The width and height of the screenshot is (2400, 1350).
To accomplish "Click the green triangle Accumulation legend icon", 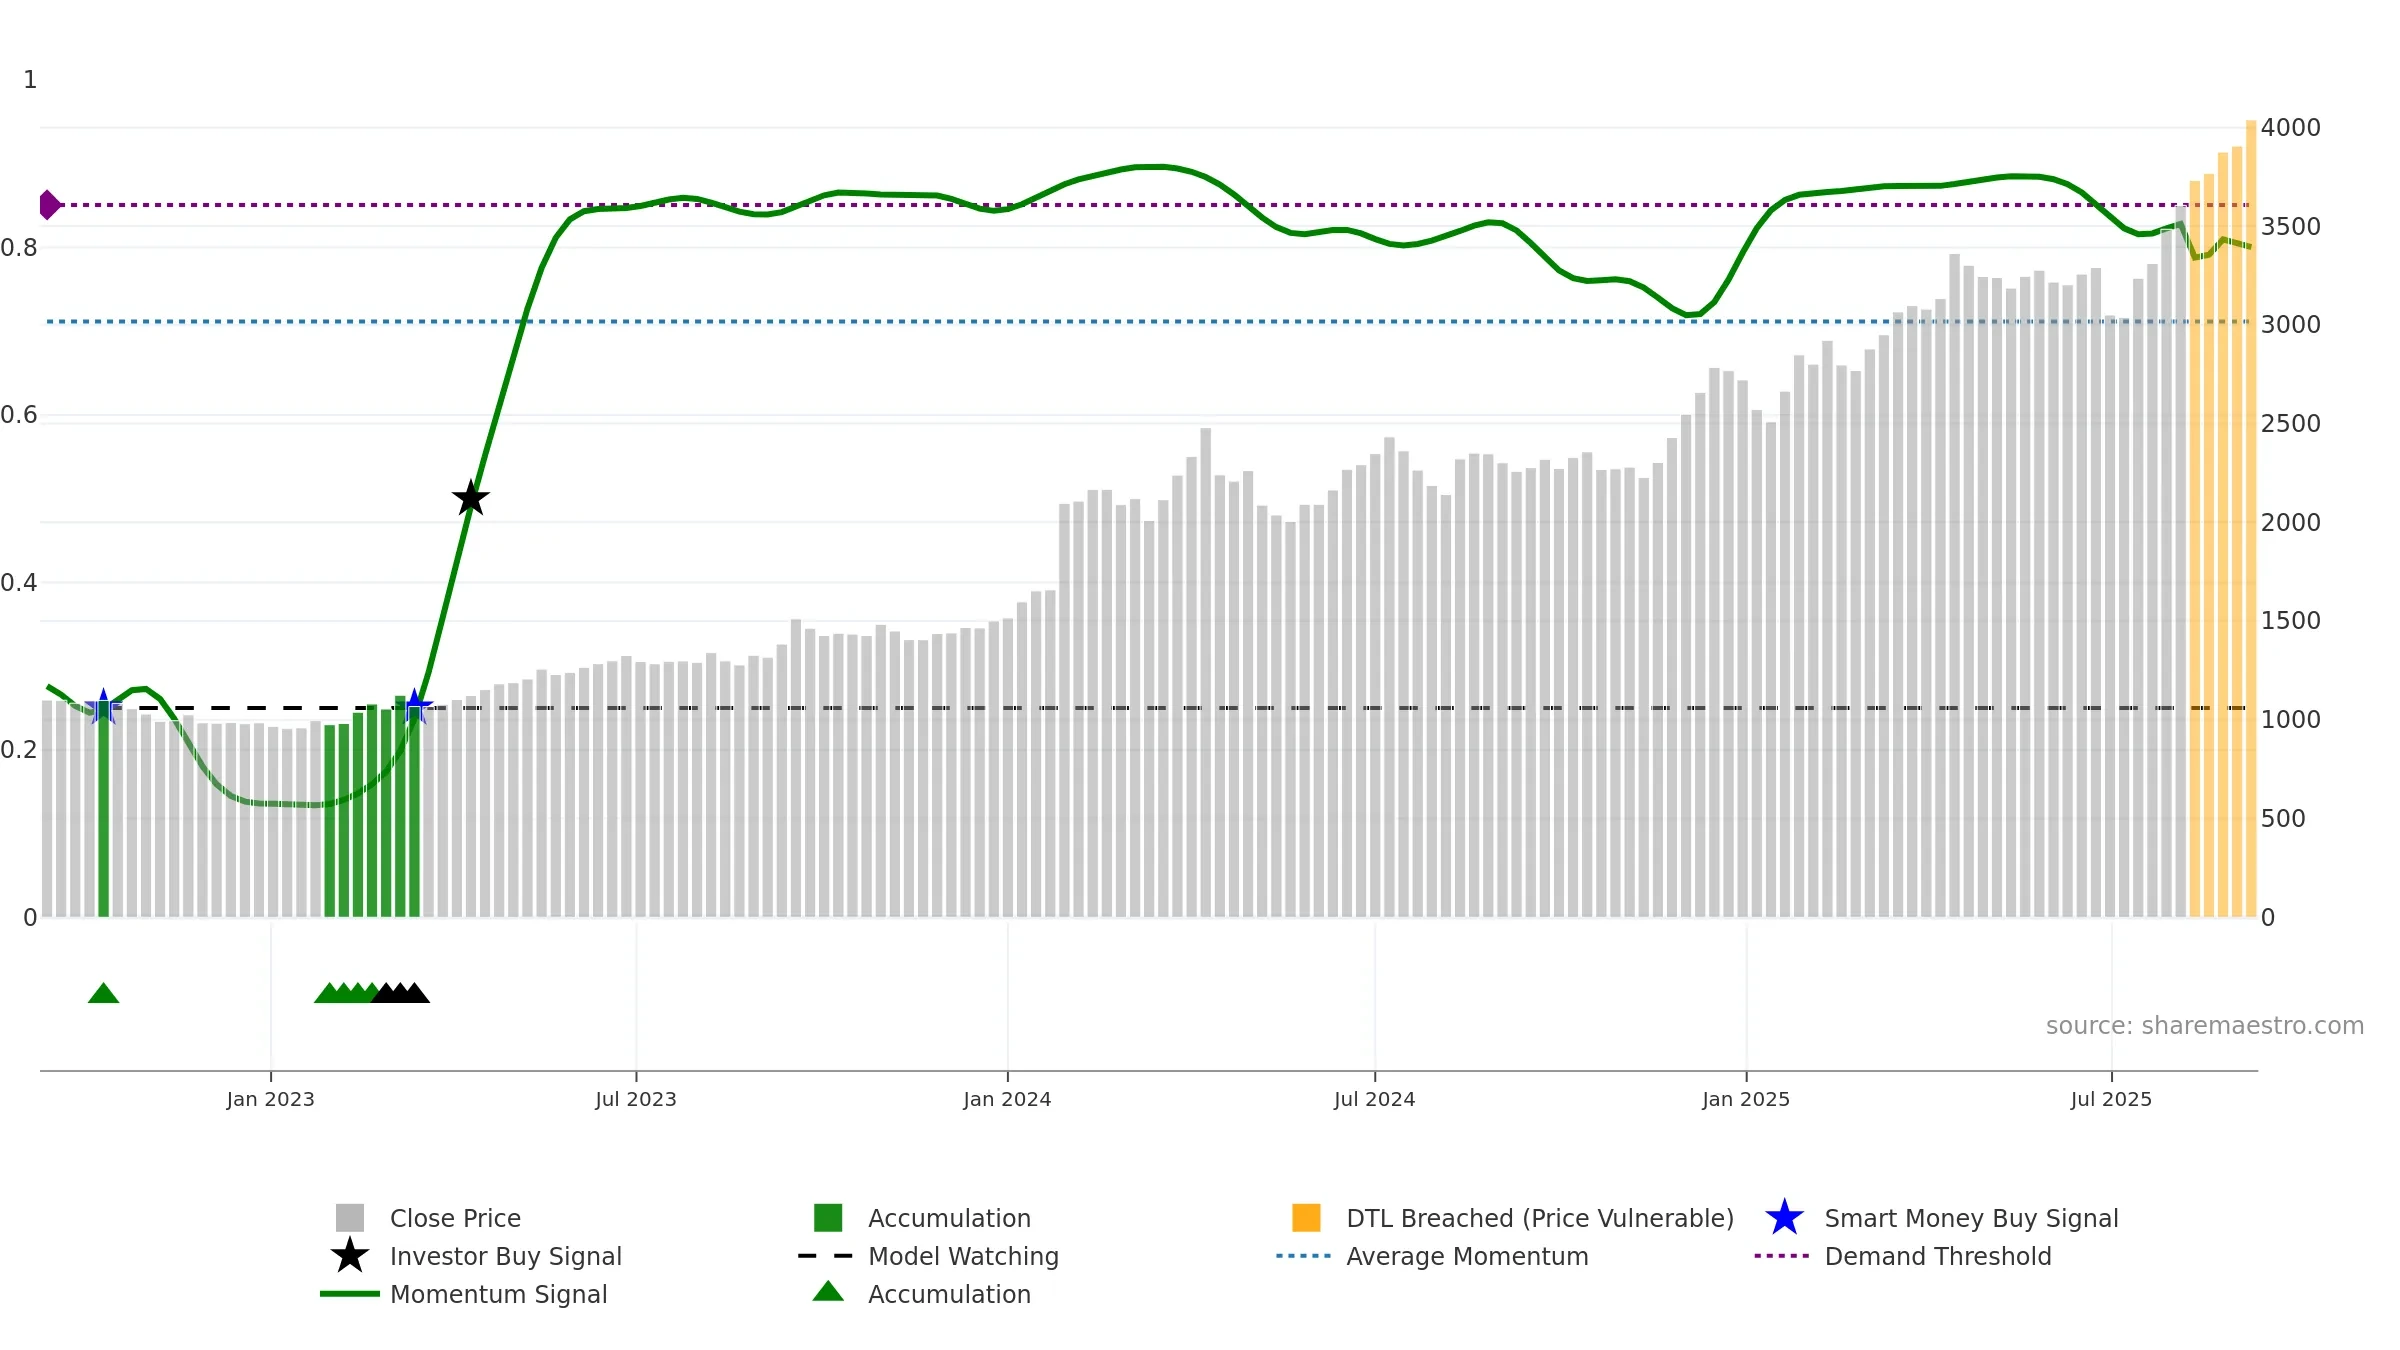I will tap(828, 1292).
